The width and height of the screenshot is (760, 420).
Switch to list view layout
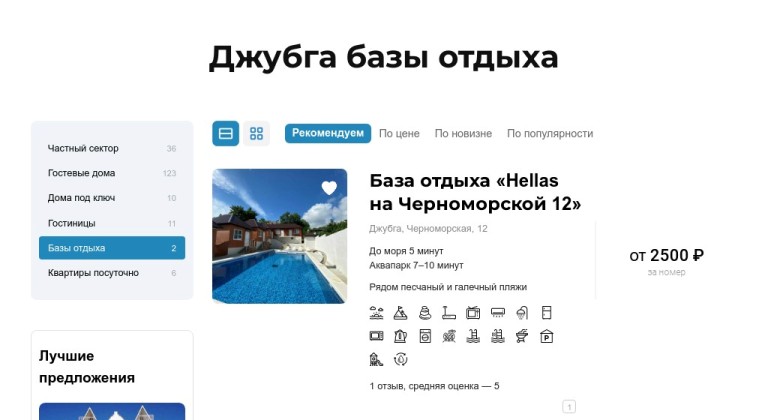coord(226,134)
